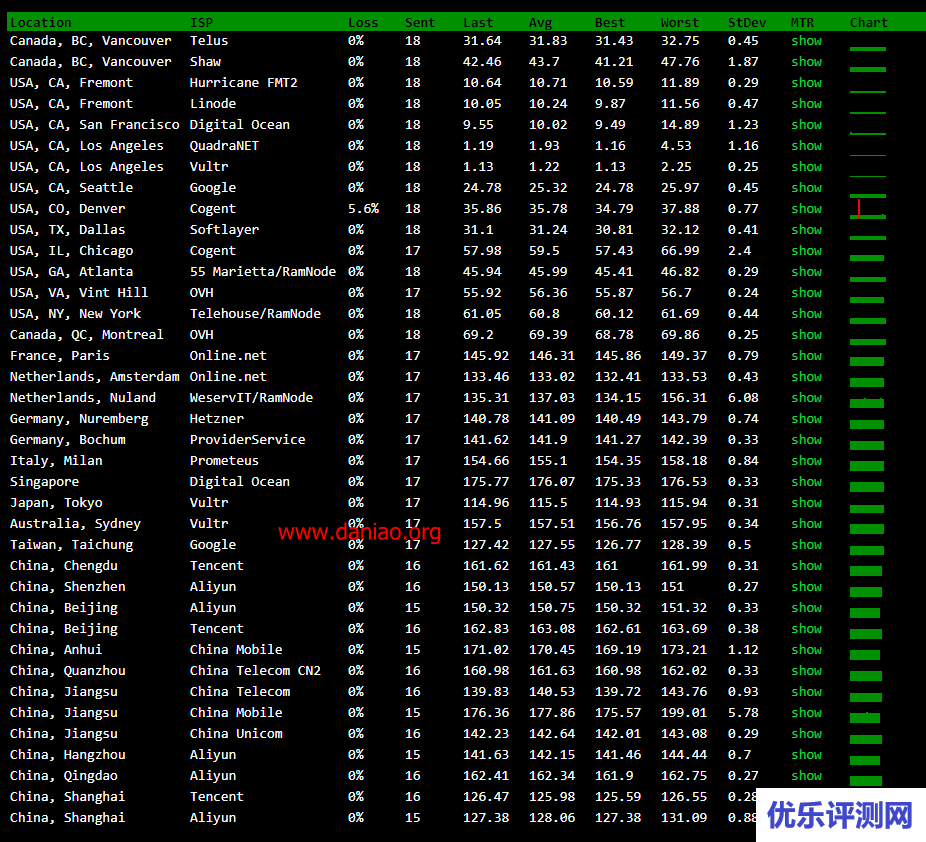This screenshot has height=842, width=926.
Task: Show MTR for China, Chengdu Tencent
Action: point(806,566)
